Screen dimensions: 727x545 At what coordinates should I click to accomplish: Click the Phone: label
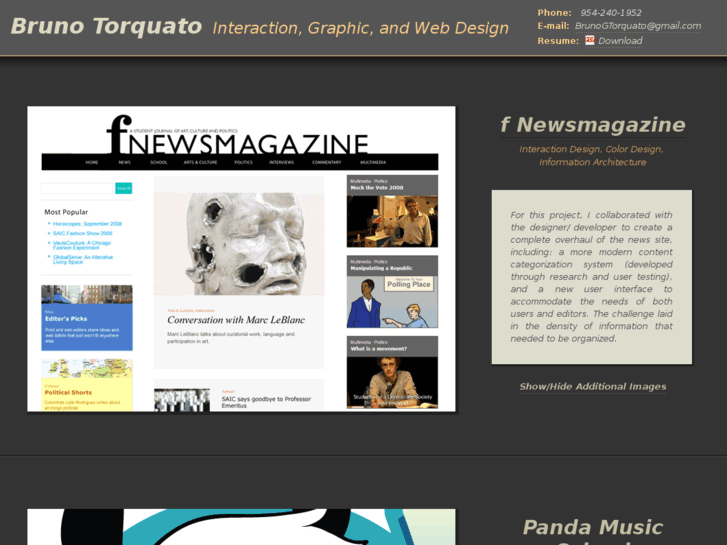pos(554,13)
